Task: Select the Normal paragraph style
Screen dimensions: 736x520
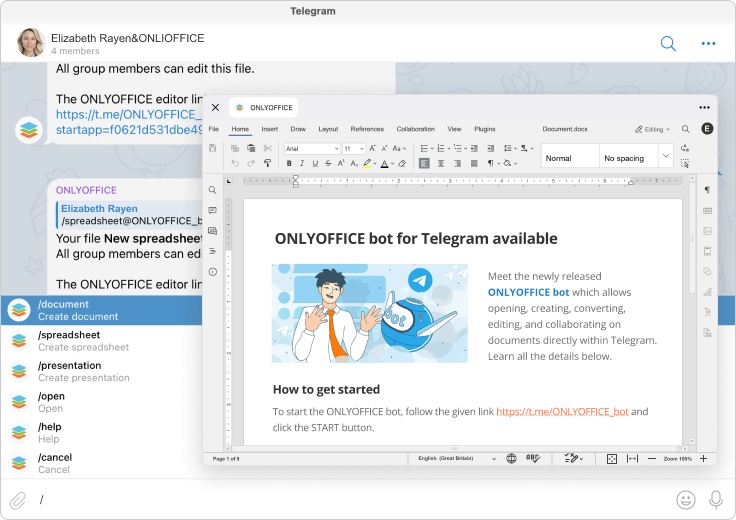Action: [570, 156]
